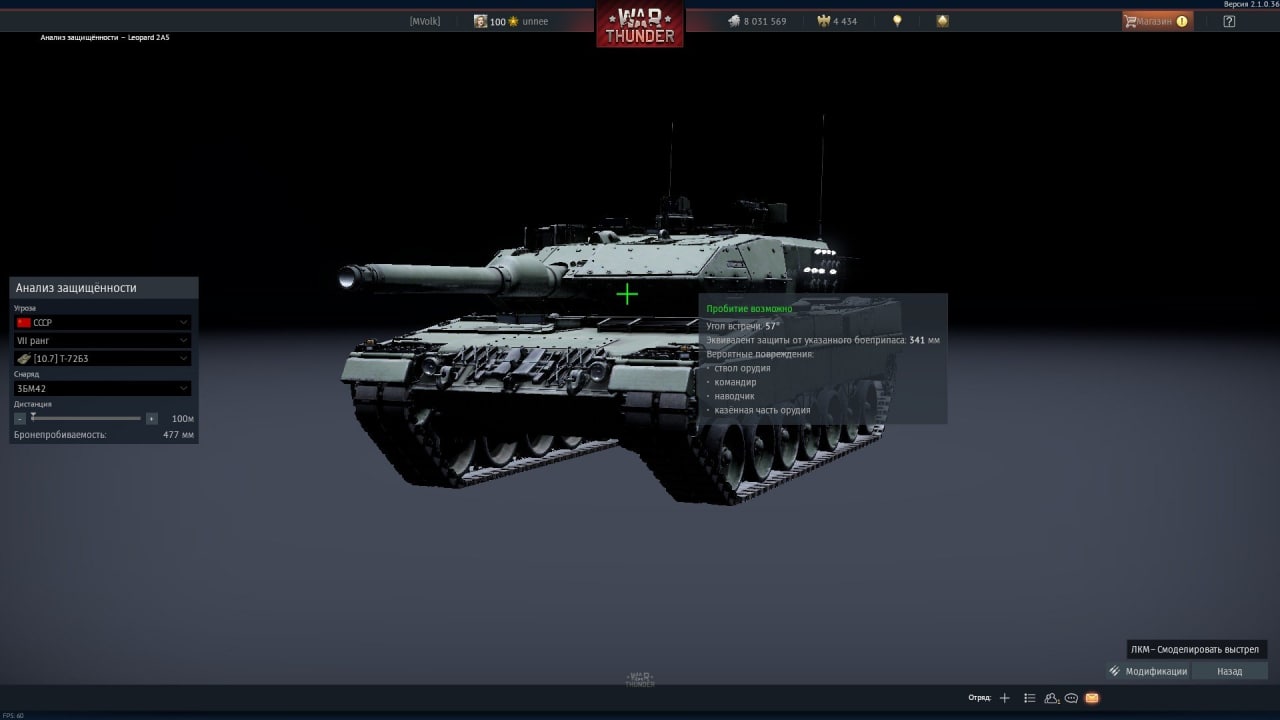Click the Leopard 2A5 gun muzzle

coord(349,278)
